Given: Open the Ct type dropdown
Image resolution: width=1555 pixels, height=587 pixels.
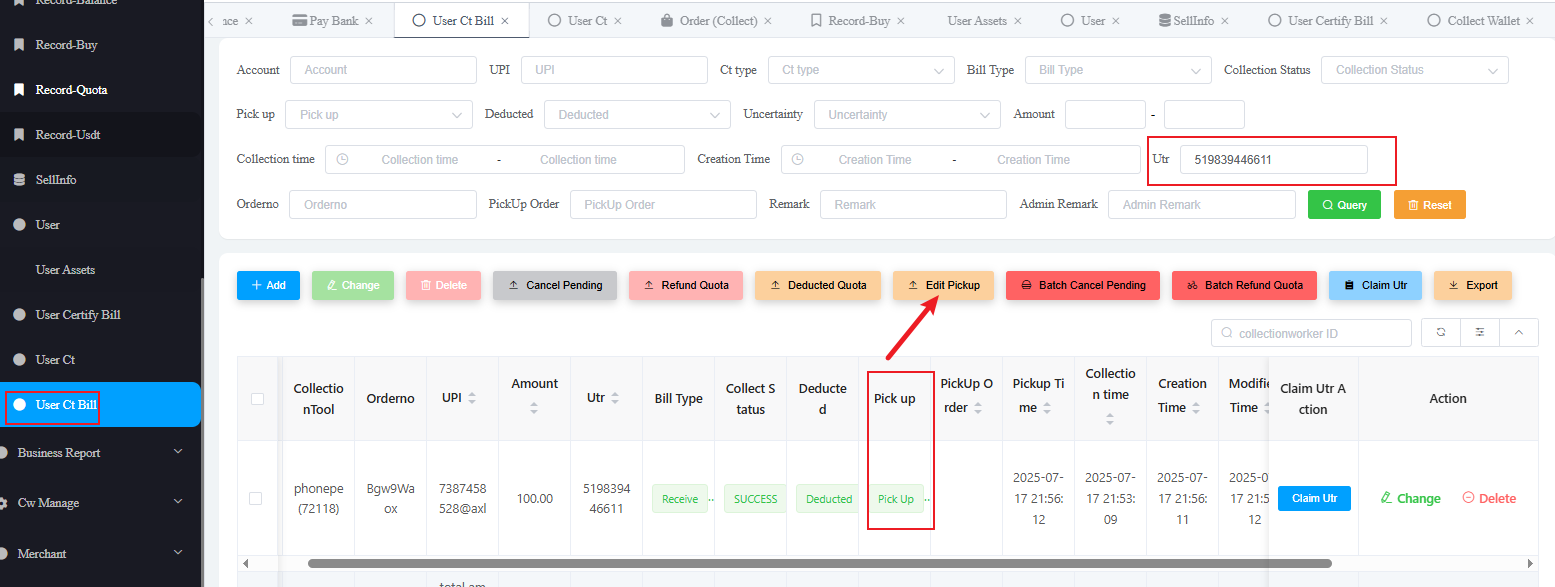Looking at the screenshot, I should [x=860, y=70].
